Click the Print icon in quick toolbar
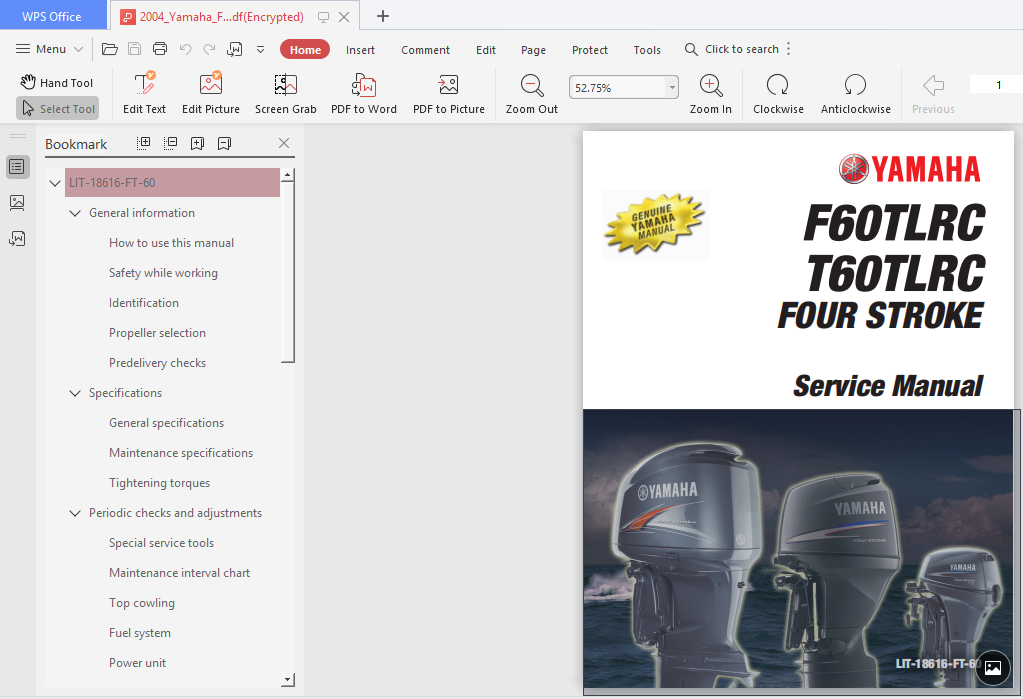 pyautogui.click(x=160, y=49)
